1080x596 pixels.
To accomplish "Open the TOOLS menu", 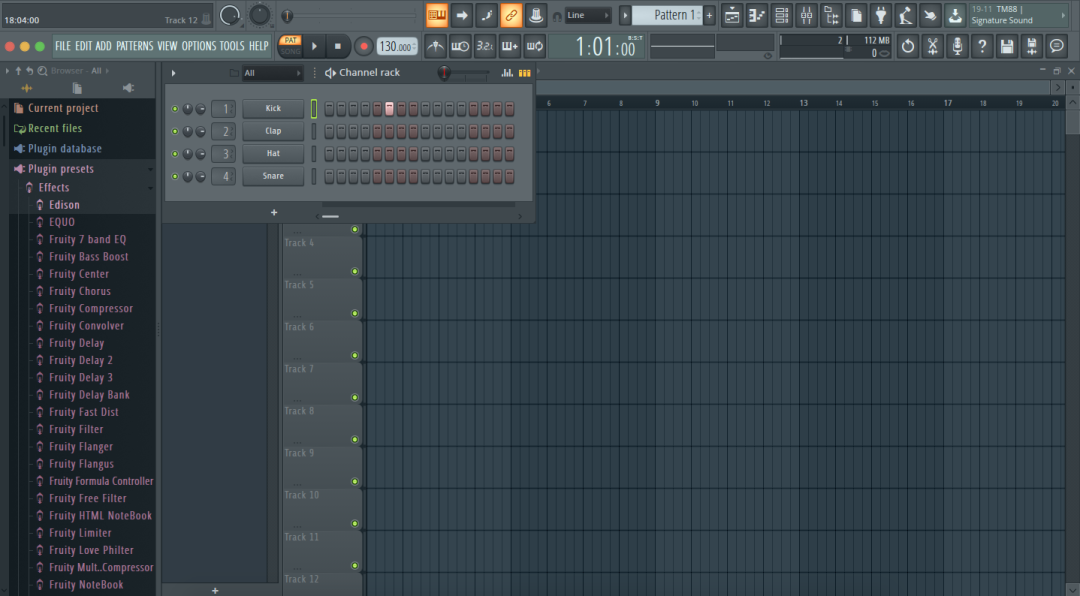I will point(232,46).
